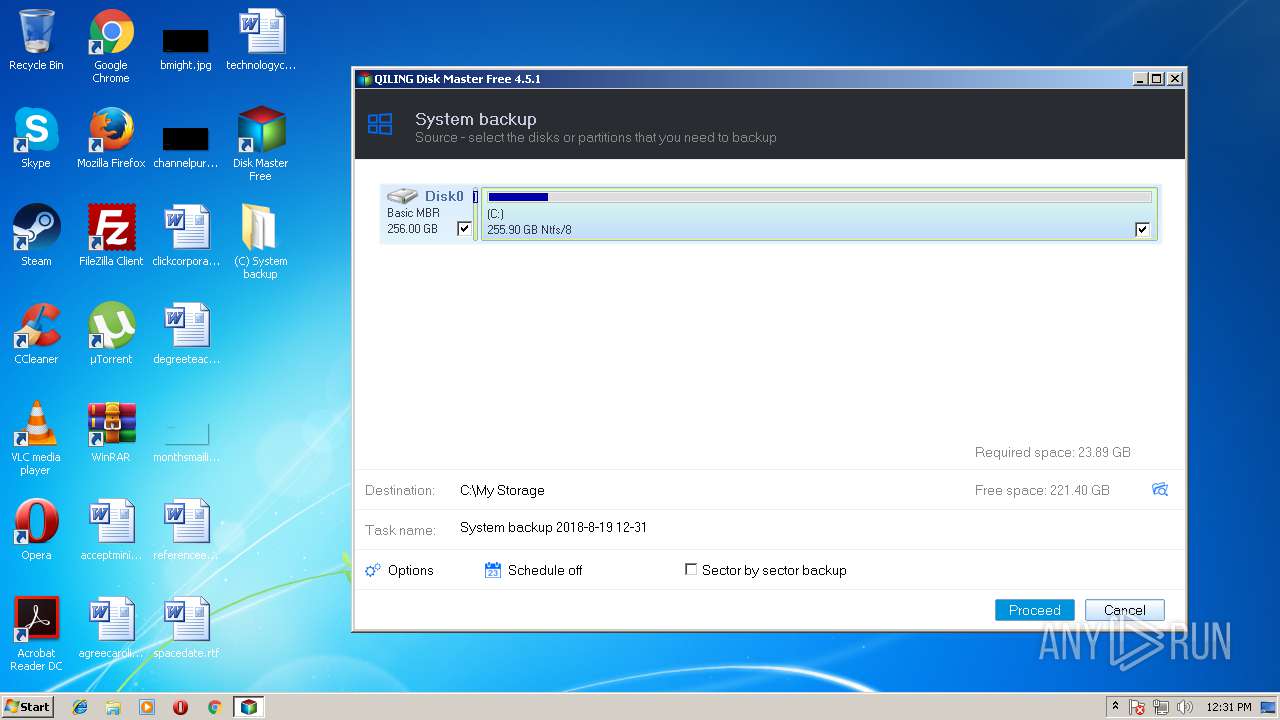The height and width of the screenshot is (720, 1280).
Task: Open Chrome from the taskbar
Action: coord(214,707)
